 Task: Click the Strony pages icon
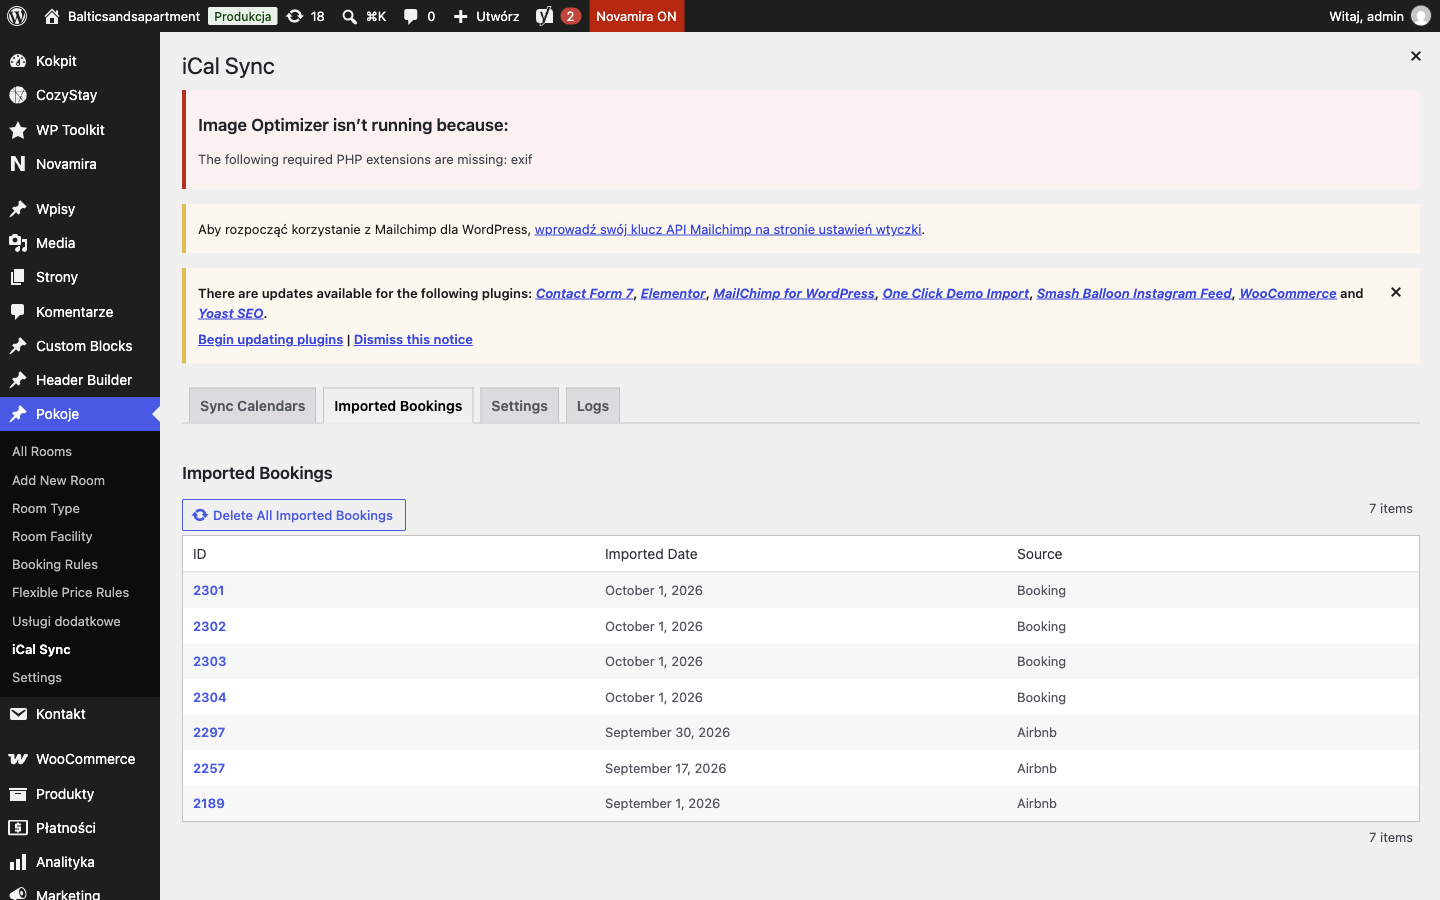tap(18, 277)
